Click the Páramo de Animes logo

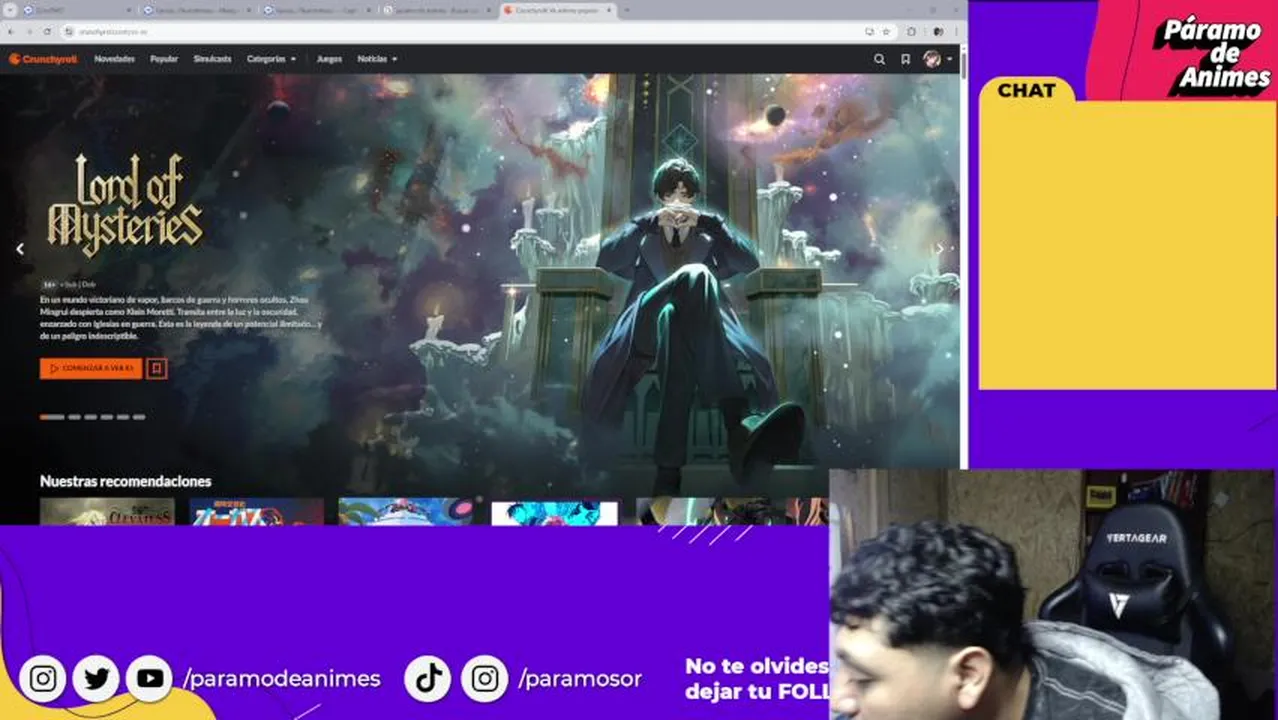1212,55
